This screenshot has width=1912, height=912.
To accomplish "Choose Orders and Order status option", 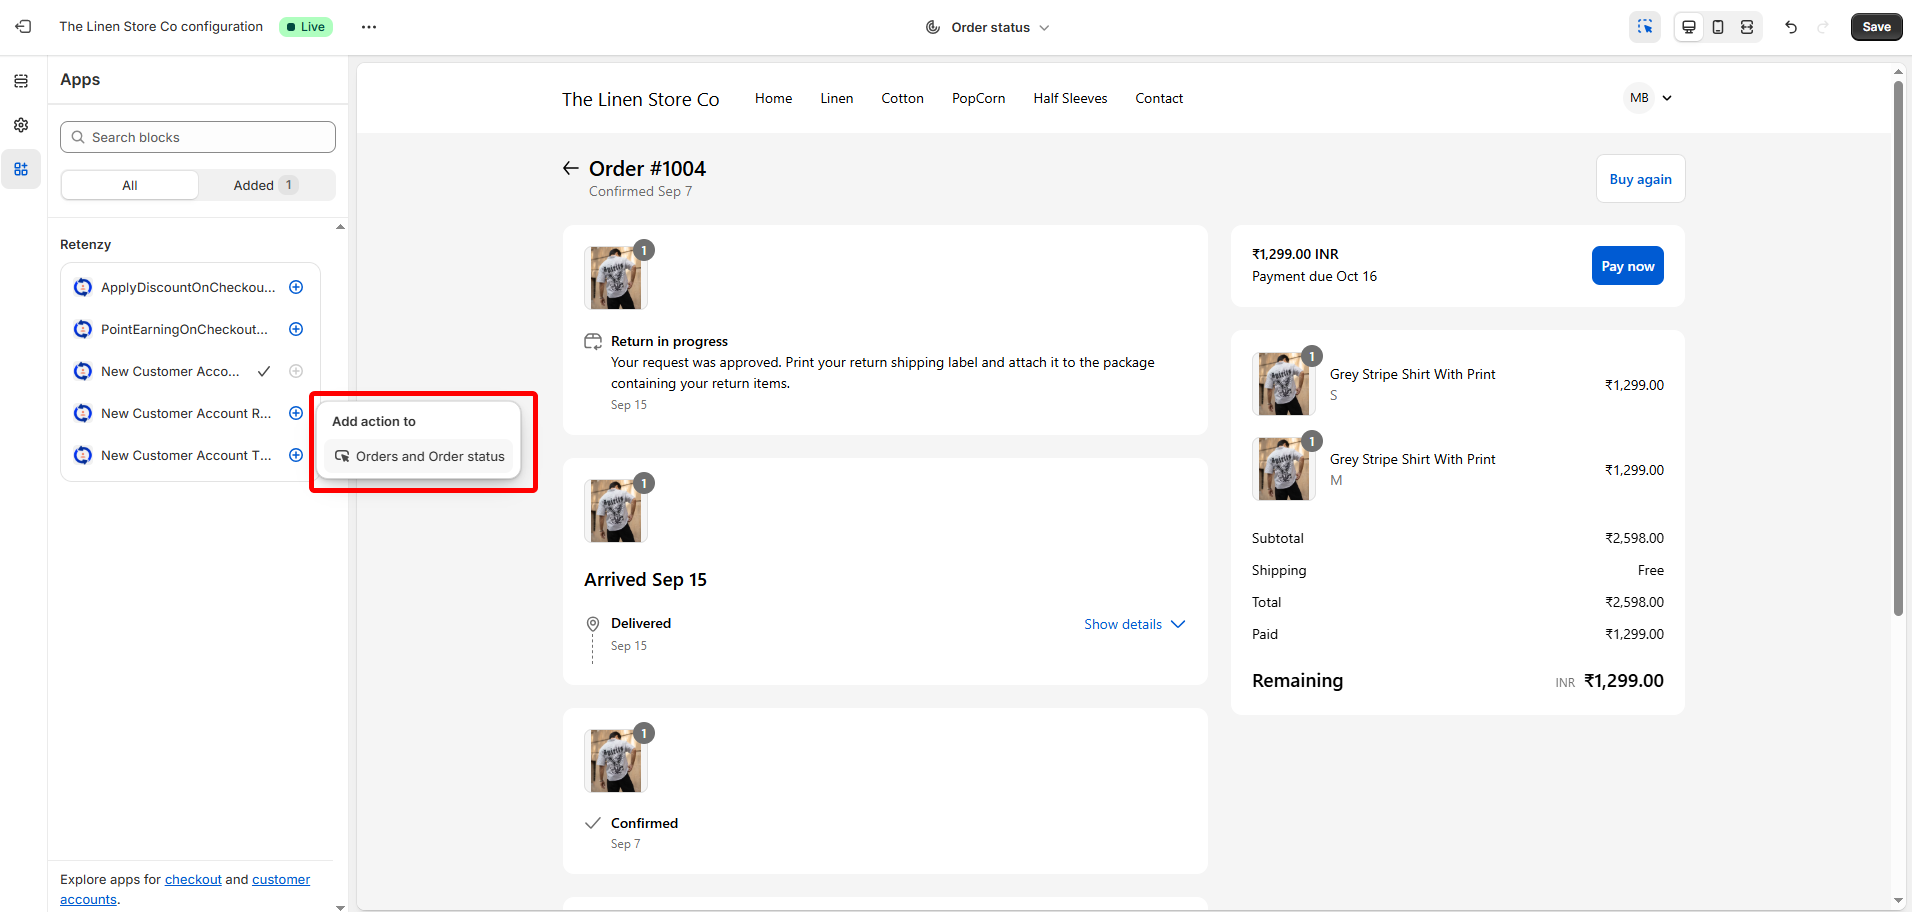I will [x=420, y=456].
